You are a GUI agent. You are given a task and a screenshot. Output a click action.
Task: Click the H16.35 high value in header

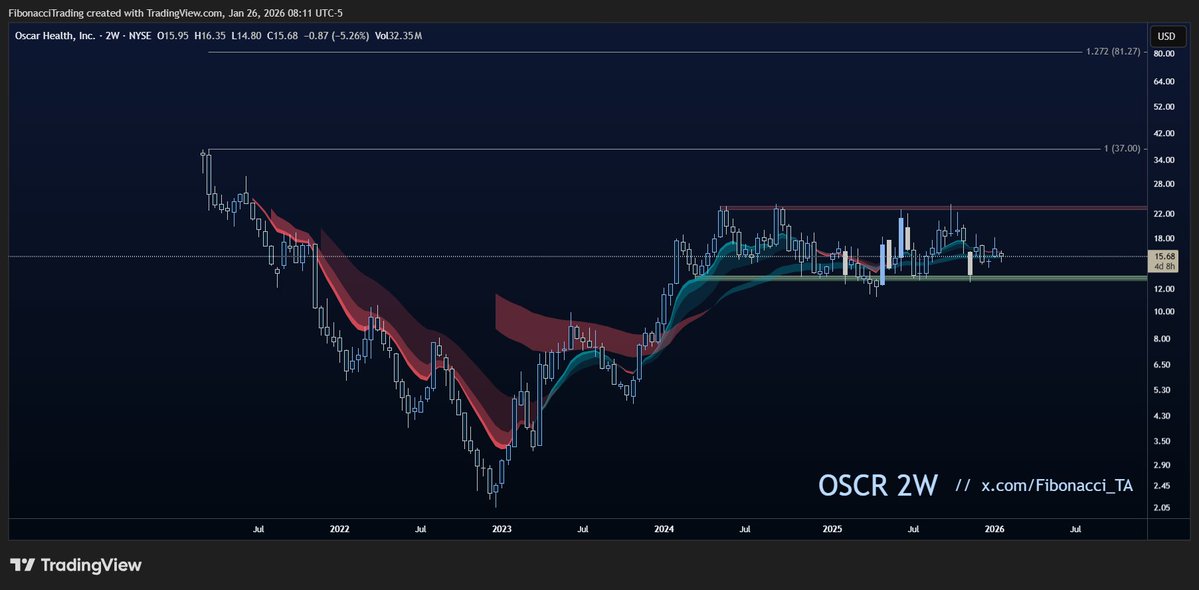[210, 36]
